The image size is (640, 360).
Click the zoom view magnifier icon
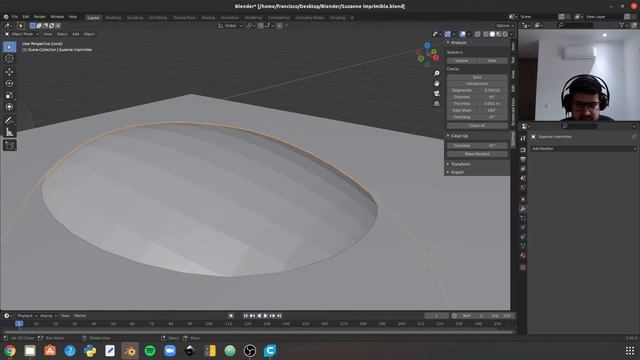[436, 73]
